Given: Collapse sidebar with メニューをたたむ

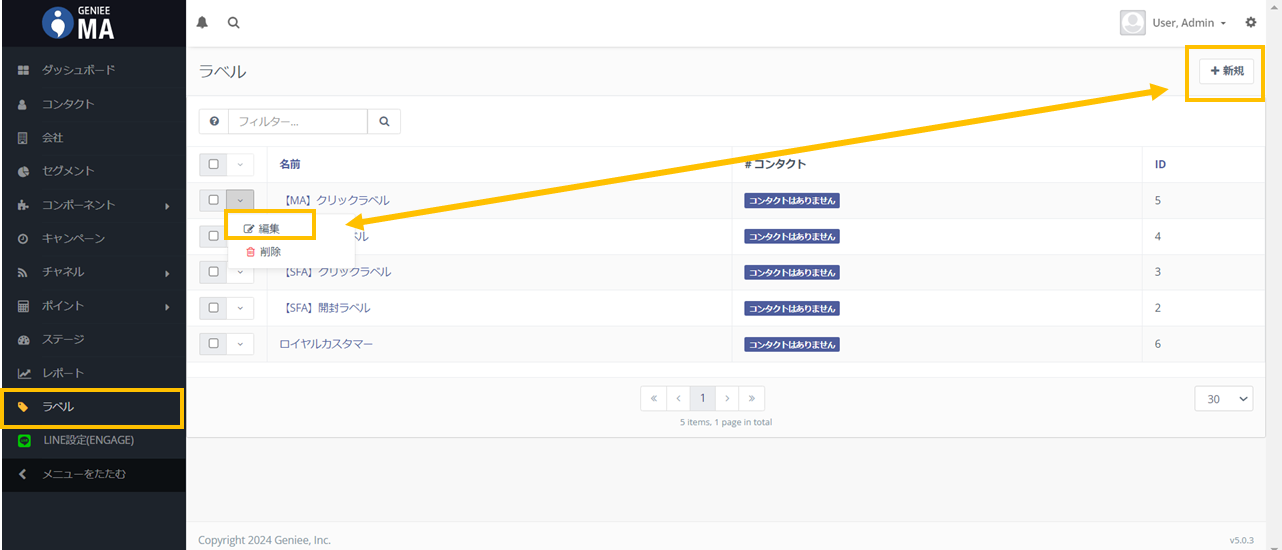Looking at the screenshot, I should click(x=84, y=474).
